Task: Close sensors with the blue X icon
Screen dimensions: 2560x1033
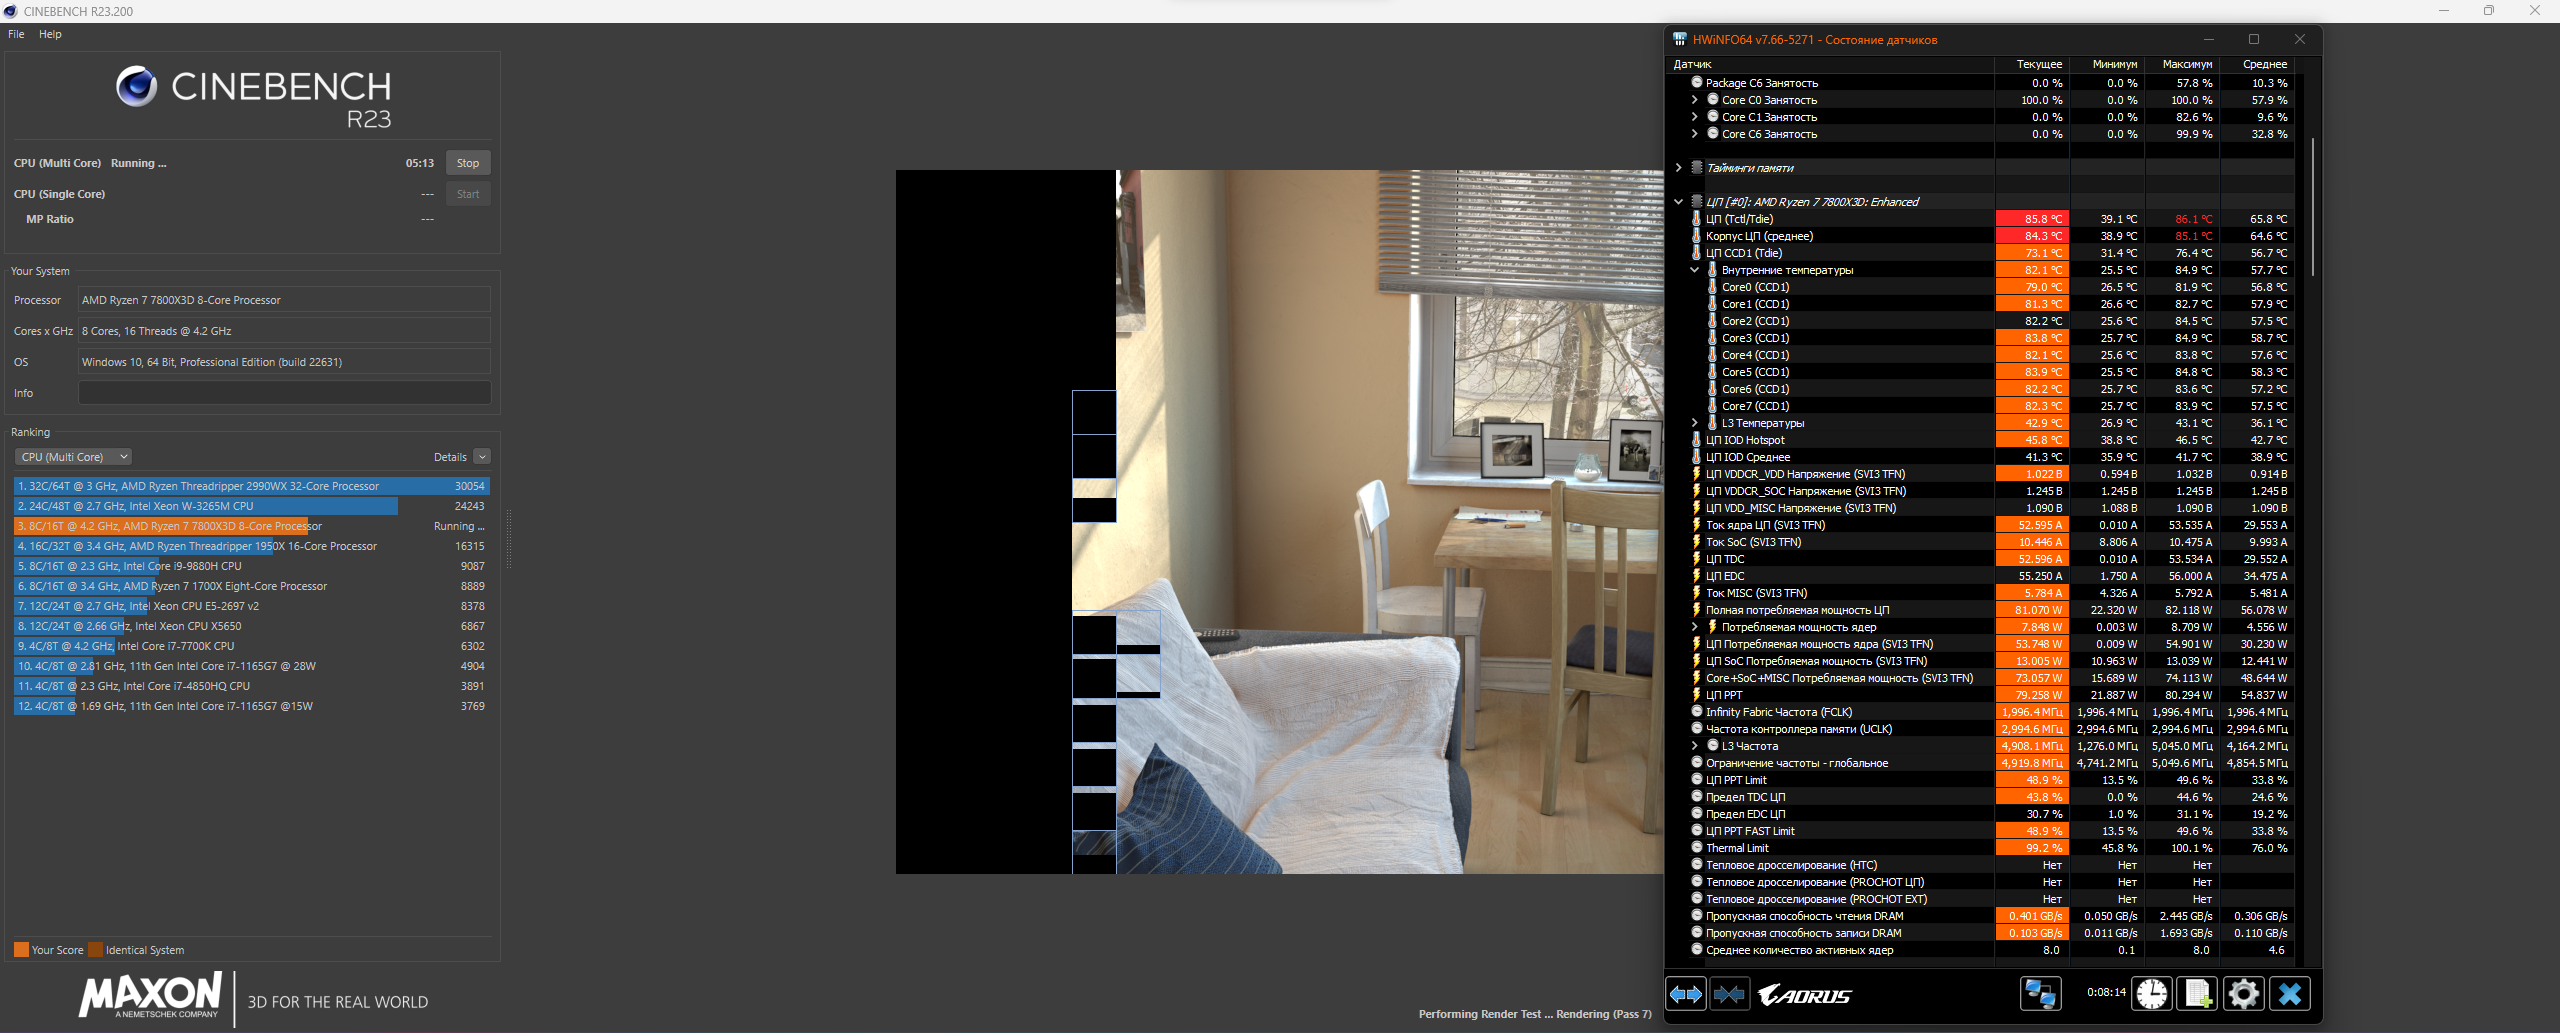Action: click(2290, 994)
